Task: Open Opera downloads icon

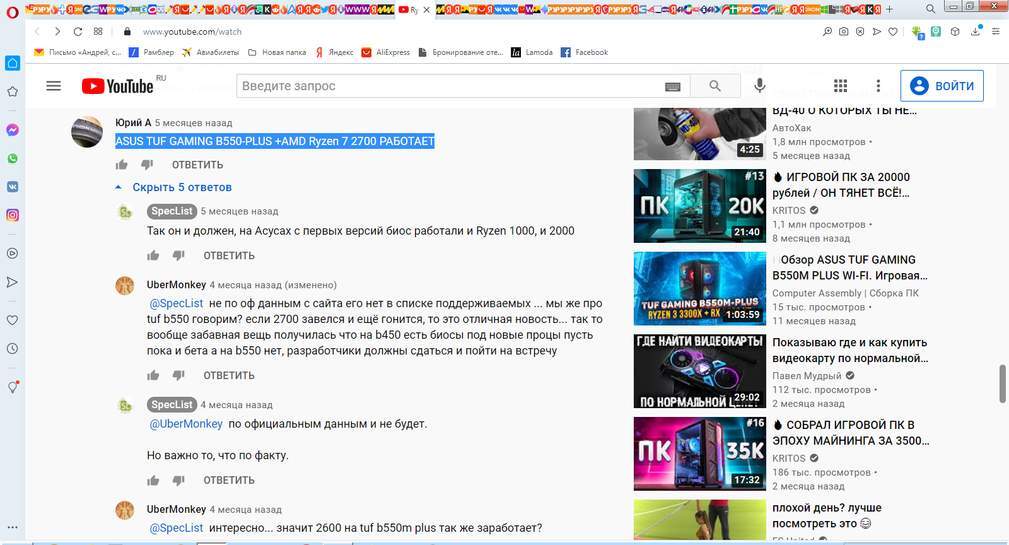Action: click(x=976, y=32)
